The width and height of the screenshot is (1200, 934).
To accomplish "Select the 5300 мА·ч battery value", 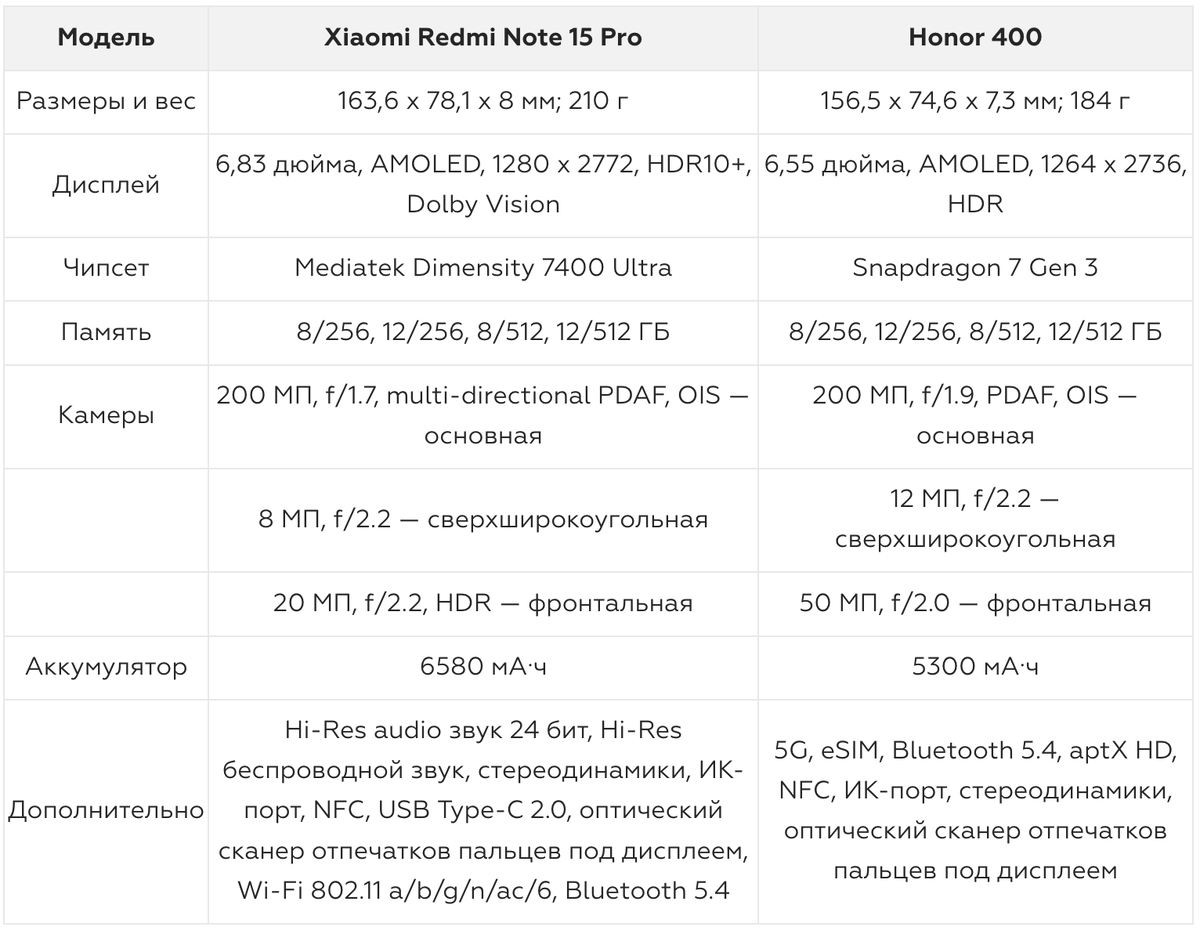I will (x=975, y=666).
